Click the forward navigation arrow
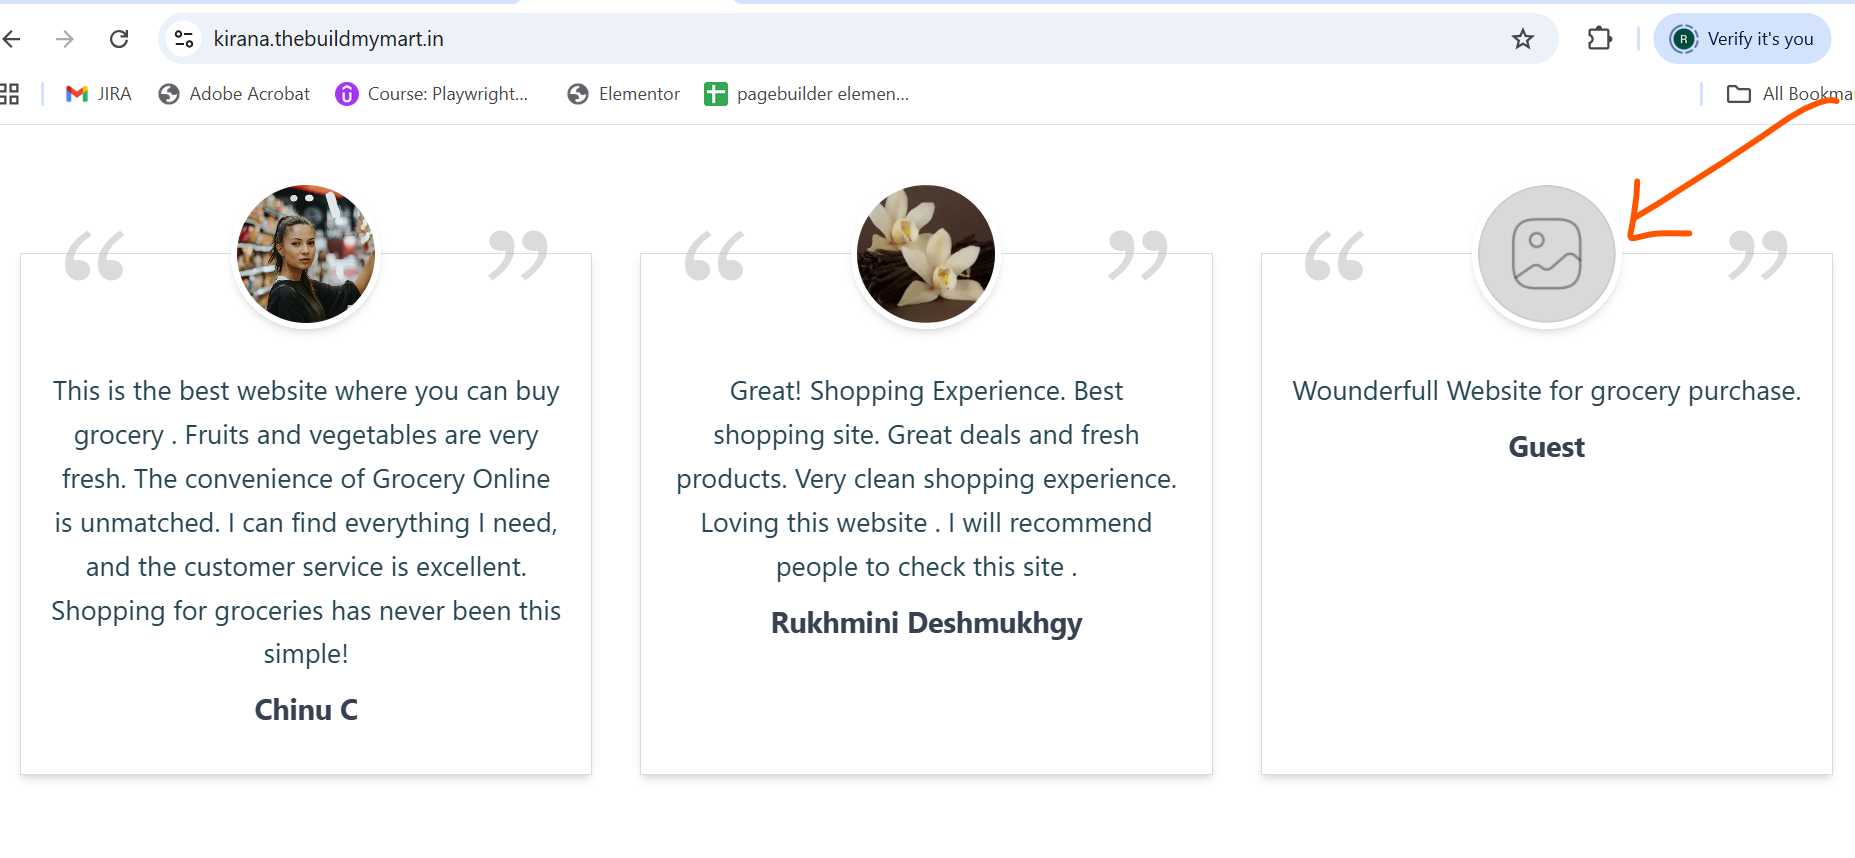This screenshot has height=858, width=1855. tap(65, 39)
